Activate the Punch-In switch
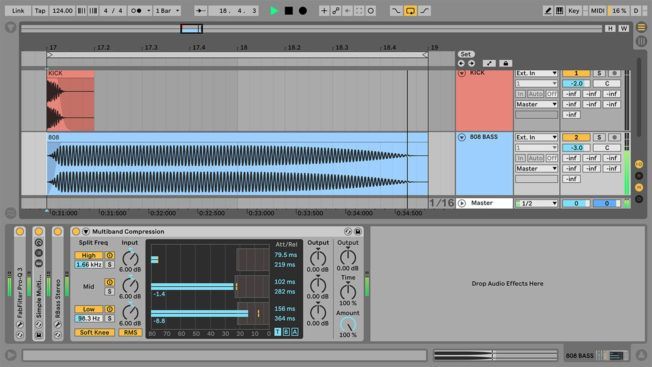Image resolution: width=652 pixels, height=367 pixels. (x=396, y=11)
